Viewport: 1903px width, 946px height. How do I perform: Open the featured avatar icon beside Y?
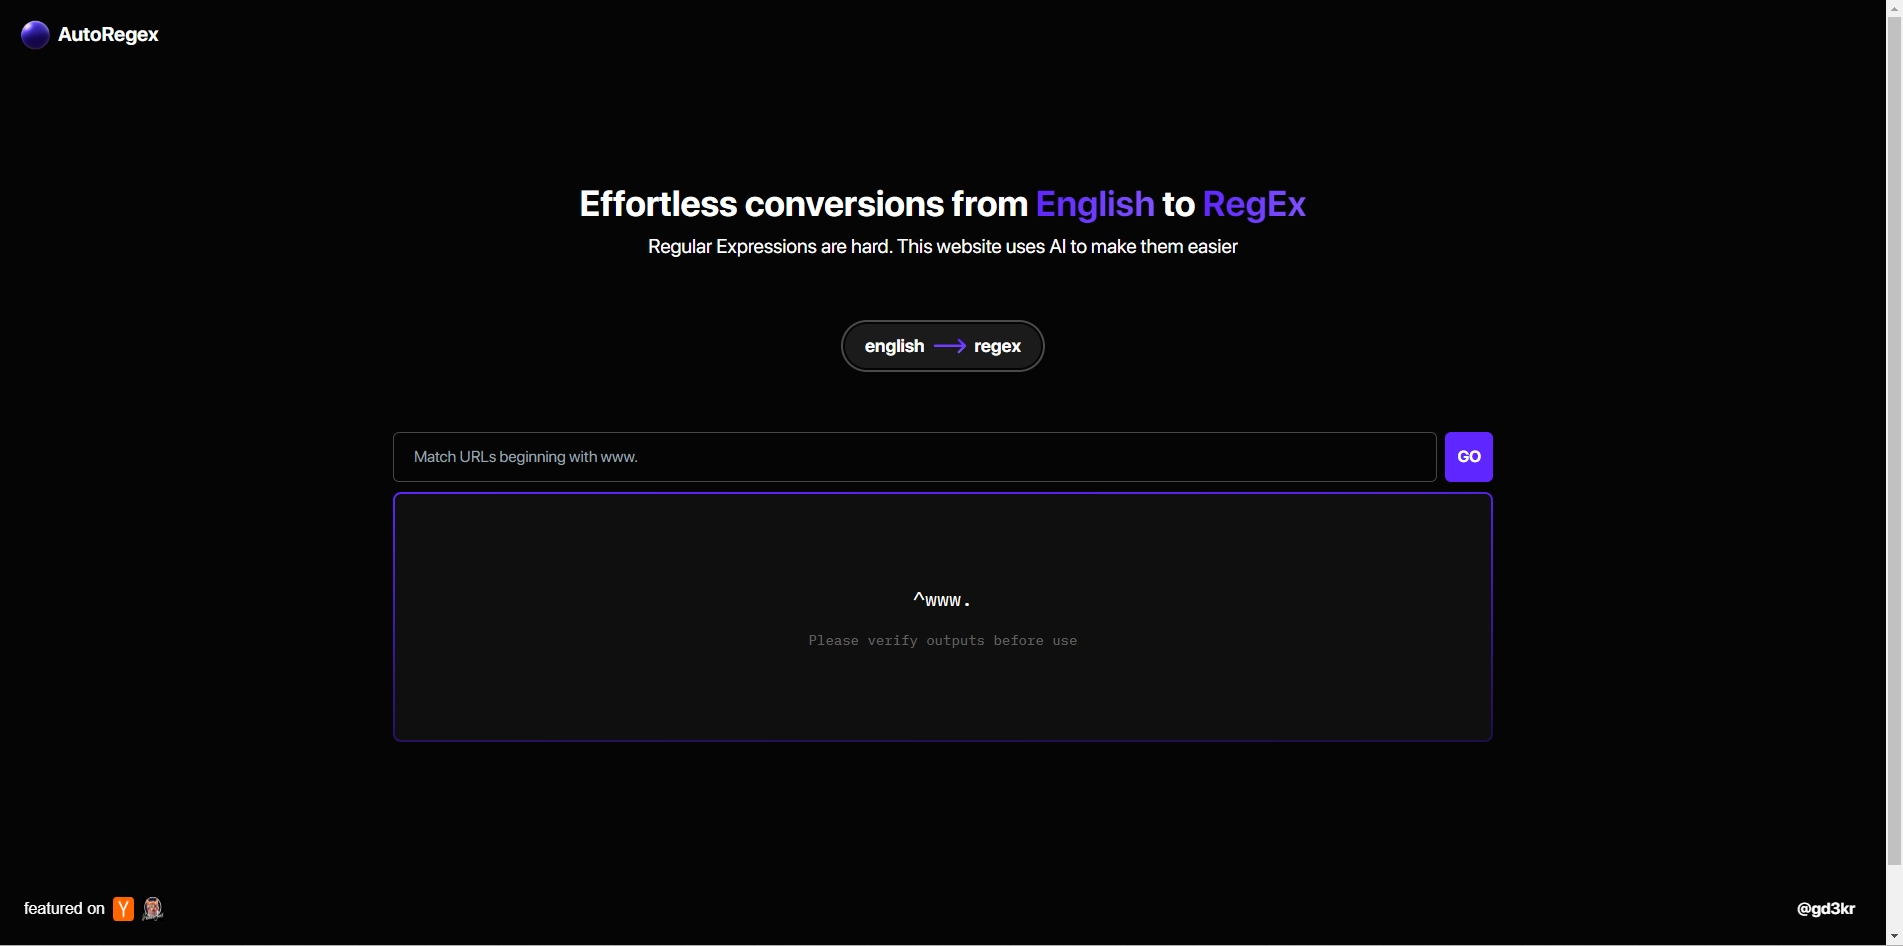pyautogui.click(x=153, y=909)
